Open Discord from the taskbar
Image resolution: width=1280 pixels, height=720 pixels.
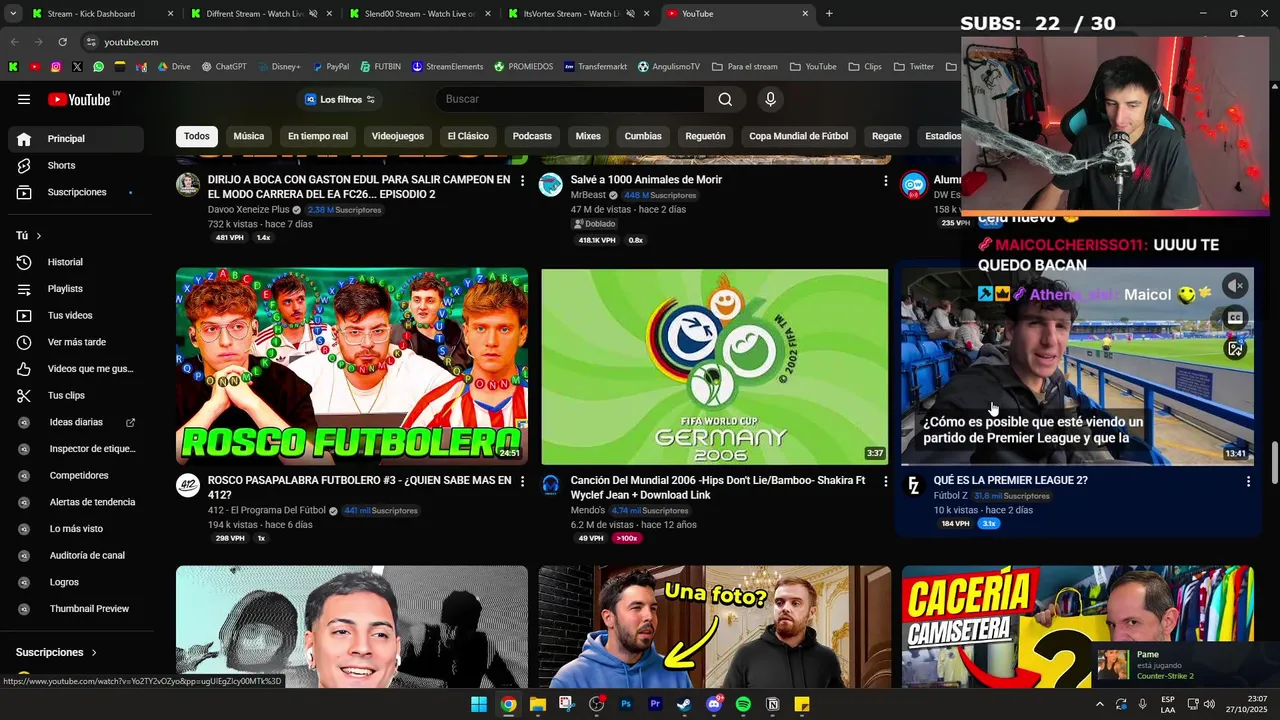(x=714, y=704)
